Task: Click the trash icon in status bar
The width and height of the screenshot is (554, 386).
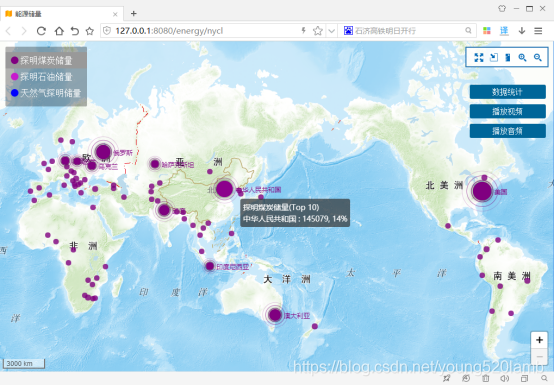Action: 486,378
